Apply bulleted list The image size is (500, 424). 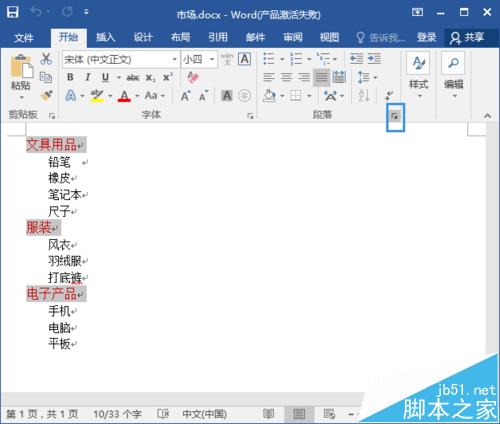click(x=269, y=59)
